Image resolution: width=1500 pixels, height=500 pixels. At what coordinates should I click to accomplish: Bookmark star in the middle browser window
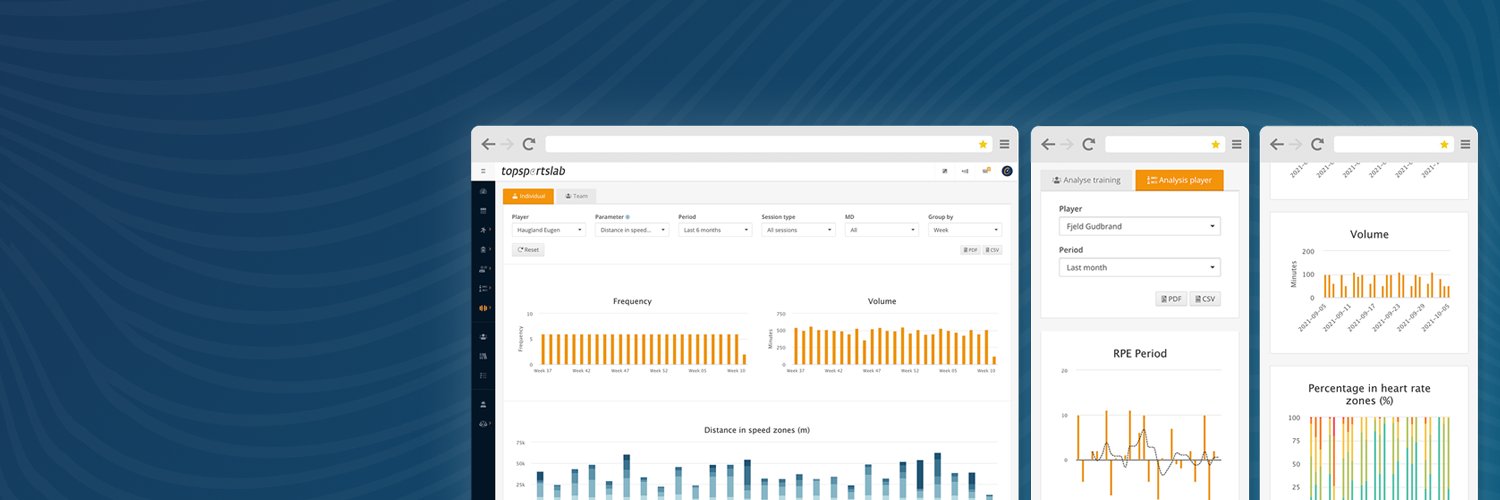click(x=1216, y=144)
